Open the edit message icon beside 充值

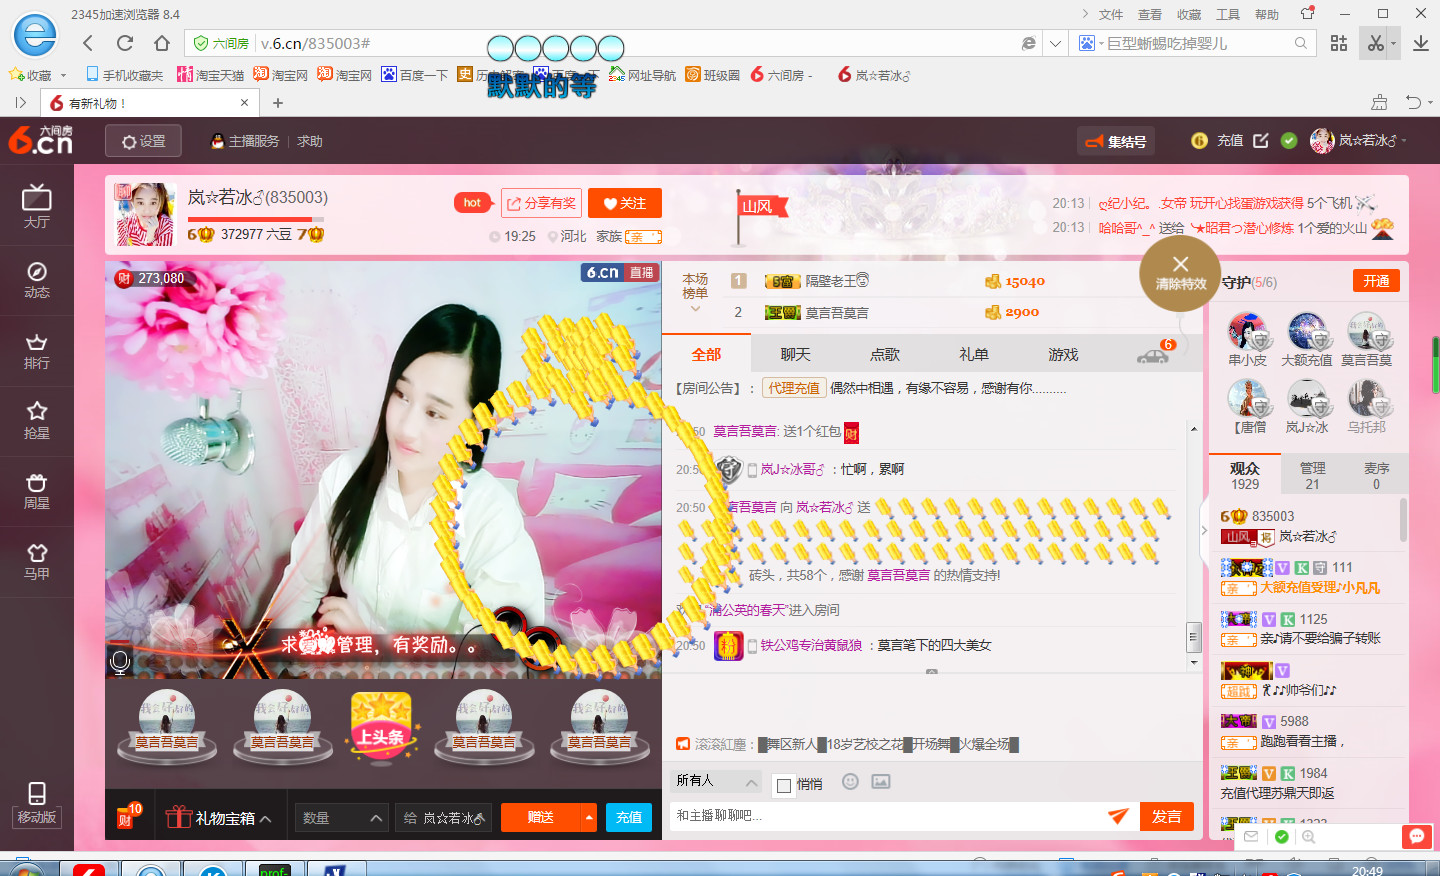1261,141
